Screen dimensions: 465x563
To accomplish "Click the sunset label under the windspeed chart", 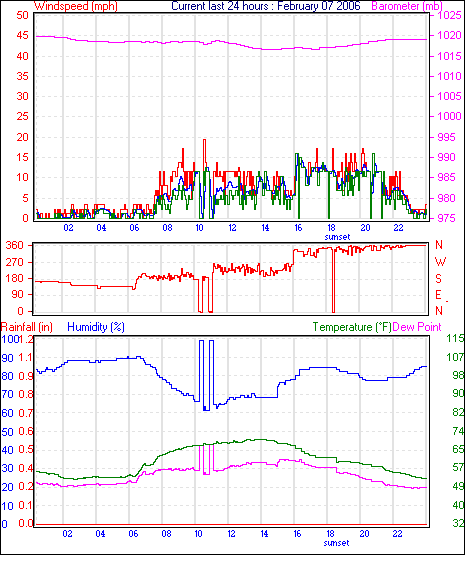I will coord(337,237).
